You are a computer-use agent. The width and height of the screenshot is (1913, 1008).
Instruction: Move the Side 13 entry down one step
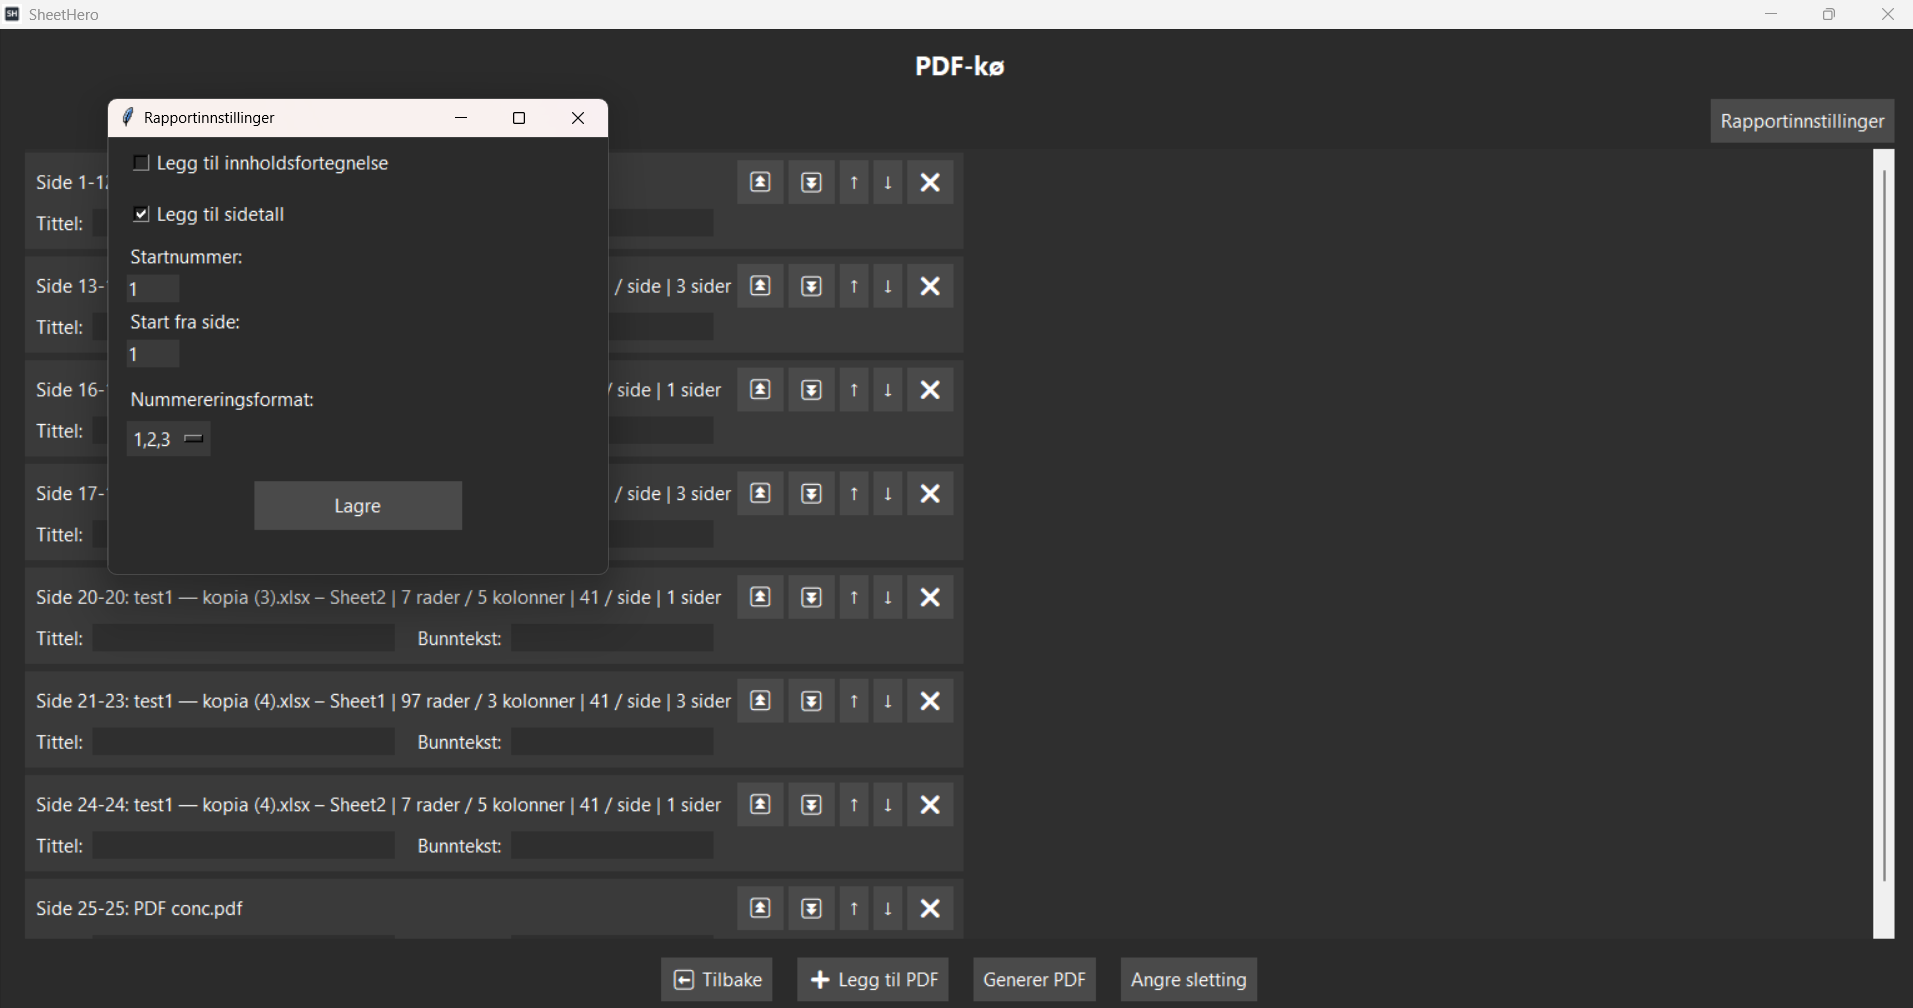pyautogui.click(x=888, y=286)
